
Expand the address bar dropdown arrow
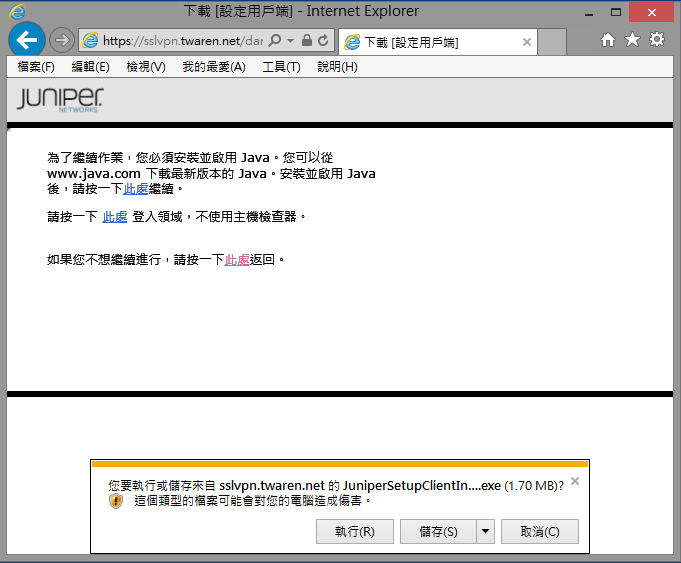290,41
